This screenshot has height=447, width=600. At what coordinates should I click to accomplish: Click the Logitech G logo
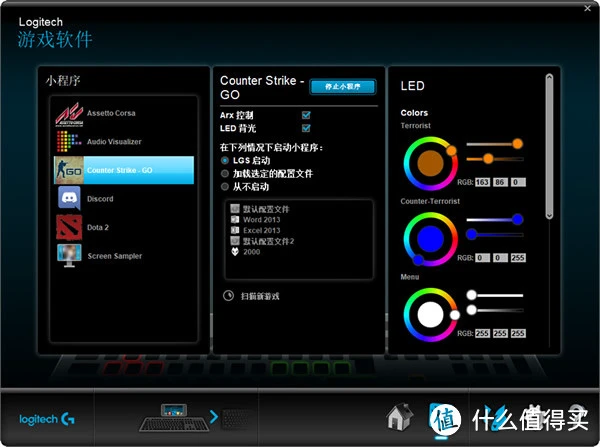[47, 419]
